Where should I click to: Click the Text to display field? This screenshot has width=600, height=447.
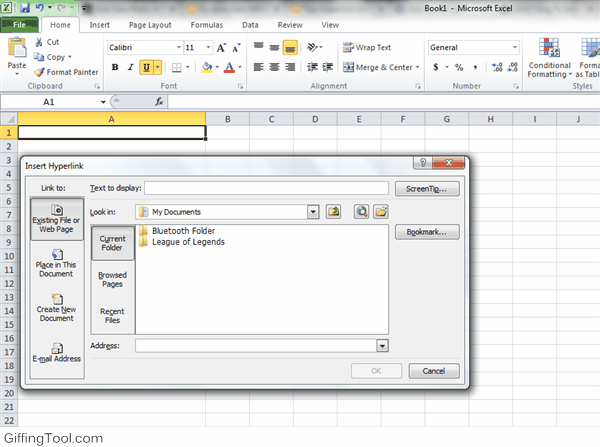click(x=266, y=188)
